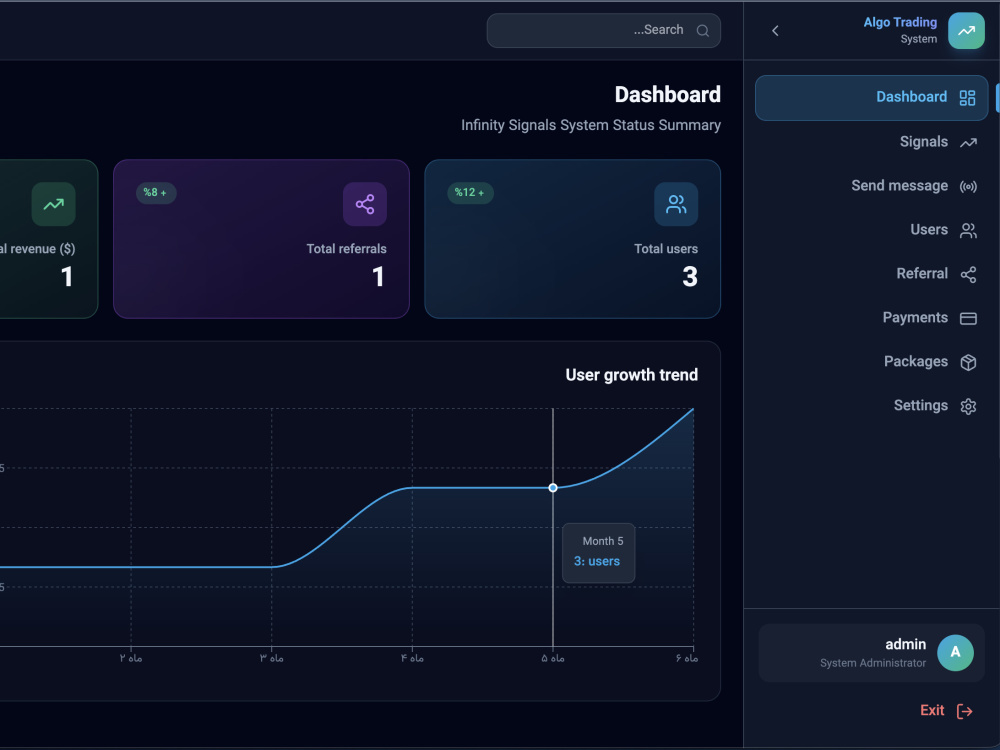Click the month ۴ axis label
Viewport: 1000px width, 750px height.
click(x=412, y=658)
